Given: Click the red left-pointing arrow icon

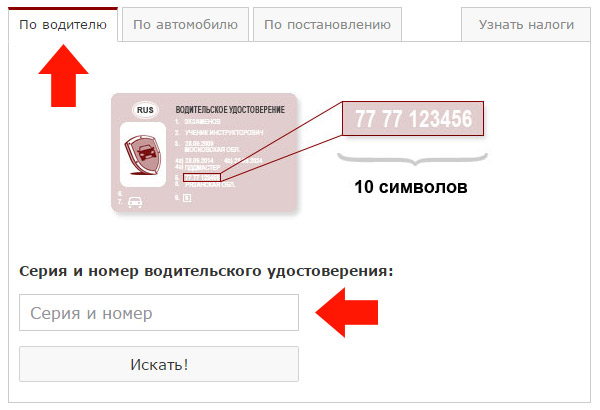Looking at the screenshot, I should (x=347, y=312).
